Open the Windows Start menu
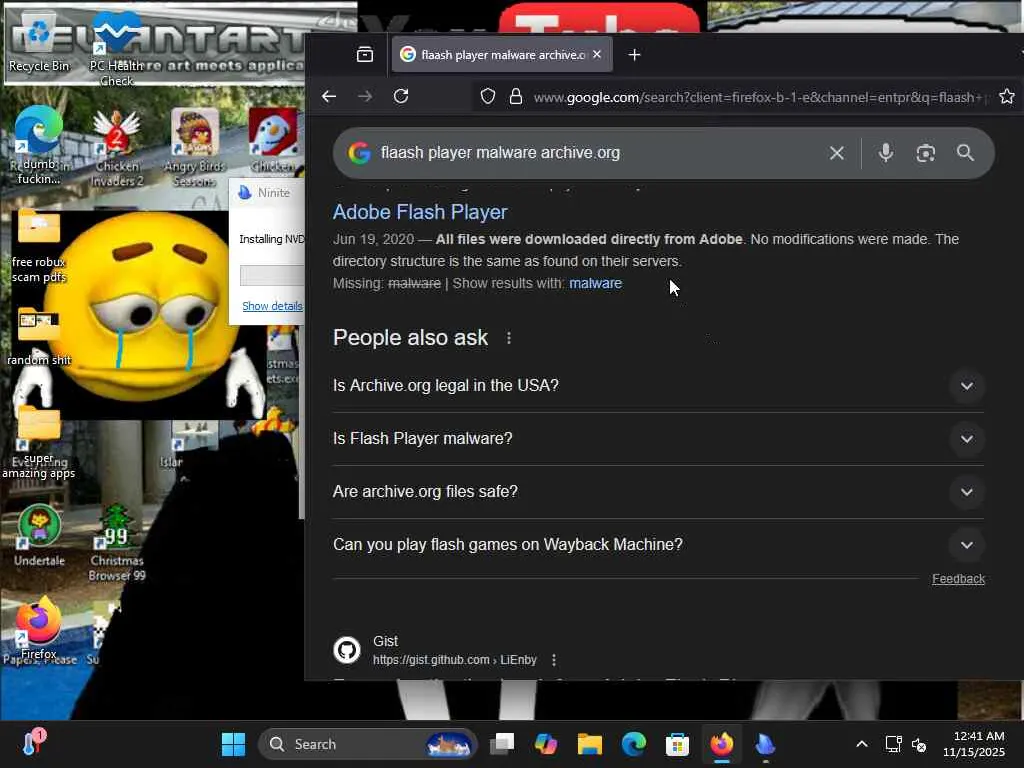This screenshot has height=768, width=1024. (x=233, y=744)
